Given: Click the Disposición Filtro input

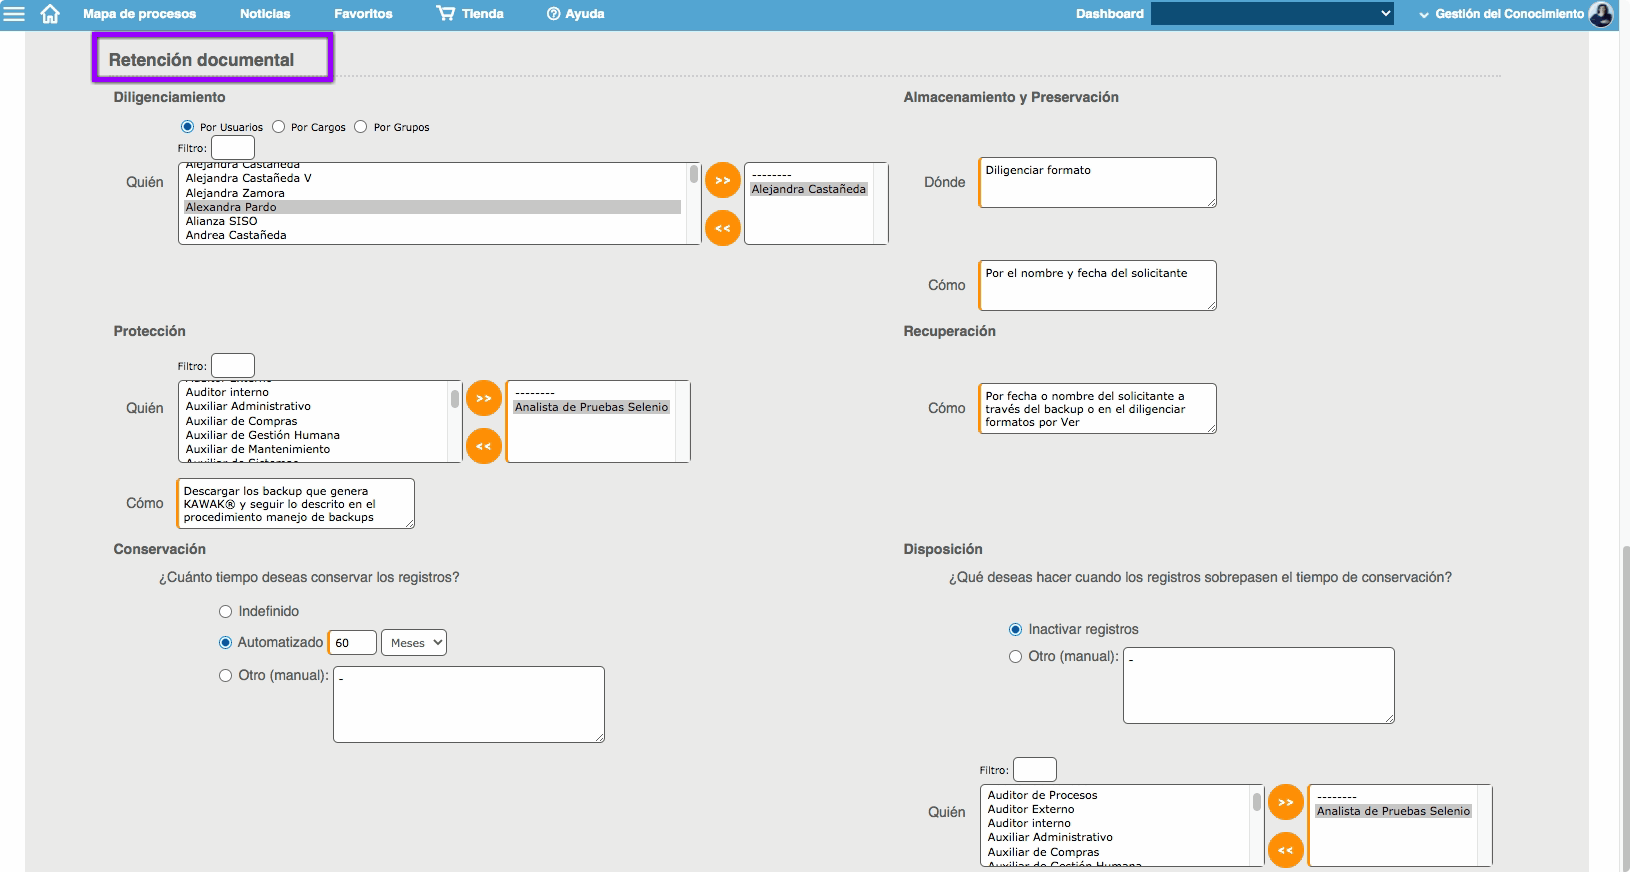Looking at the screenshot, I should coord(1035,770).
